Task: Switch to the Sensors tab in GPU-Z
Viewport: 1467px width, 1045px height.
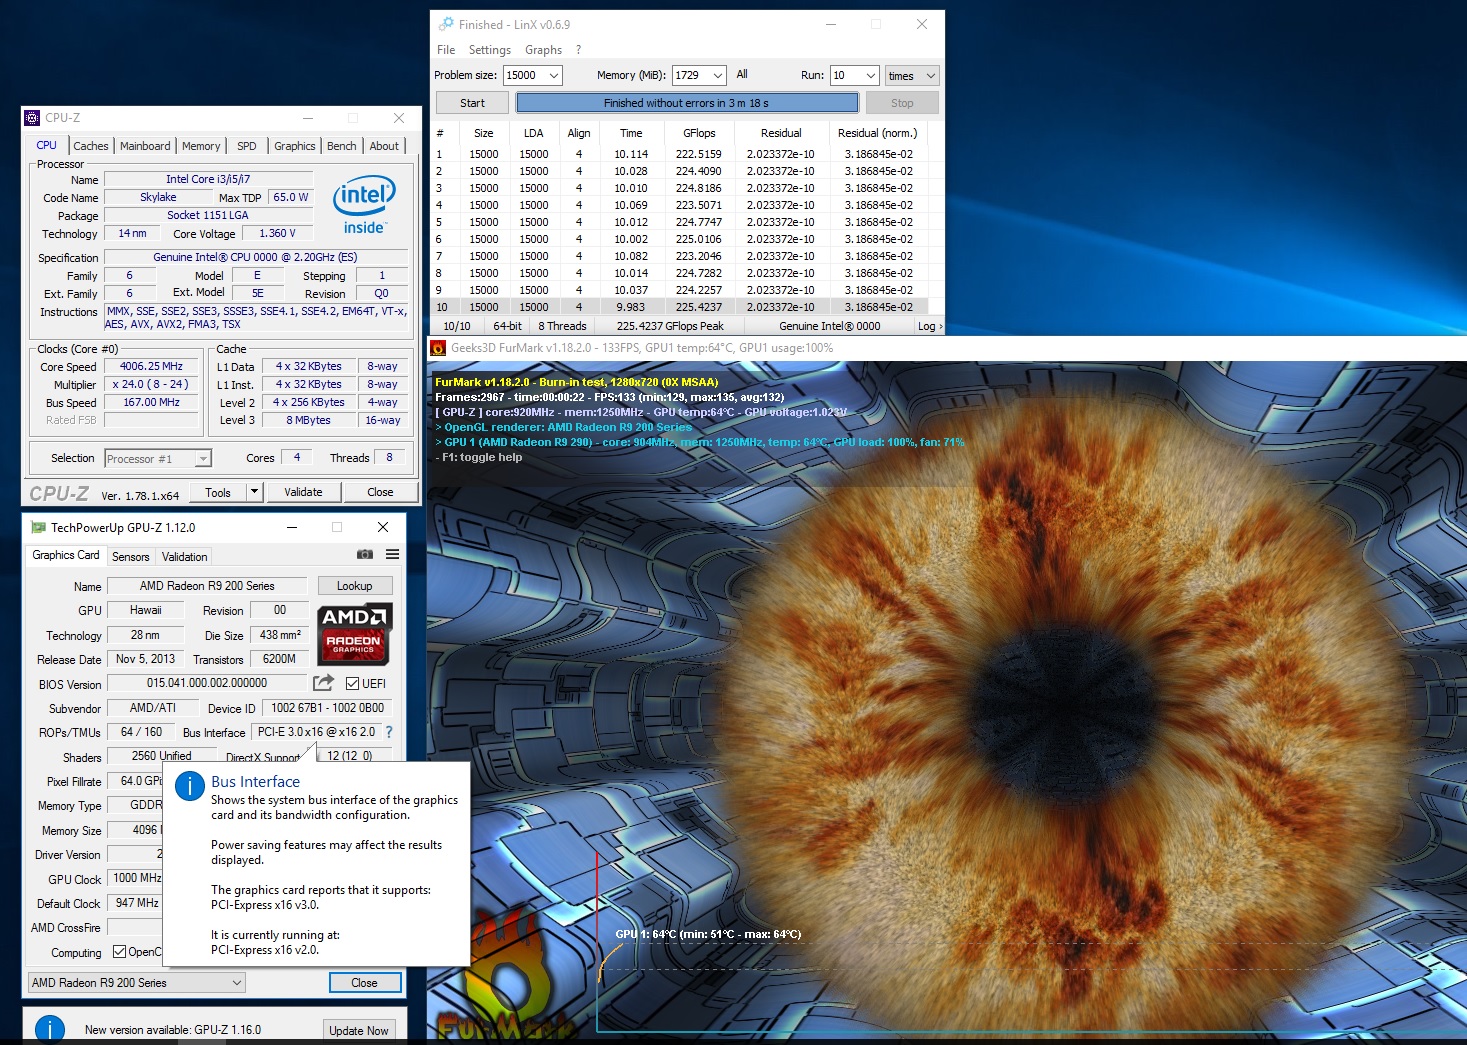Action: point(131,557)
